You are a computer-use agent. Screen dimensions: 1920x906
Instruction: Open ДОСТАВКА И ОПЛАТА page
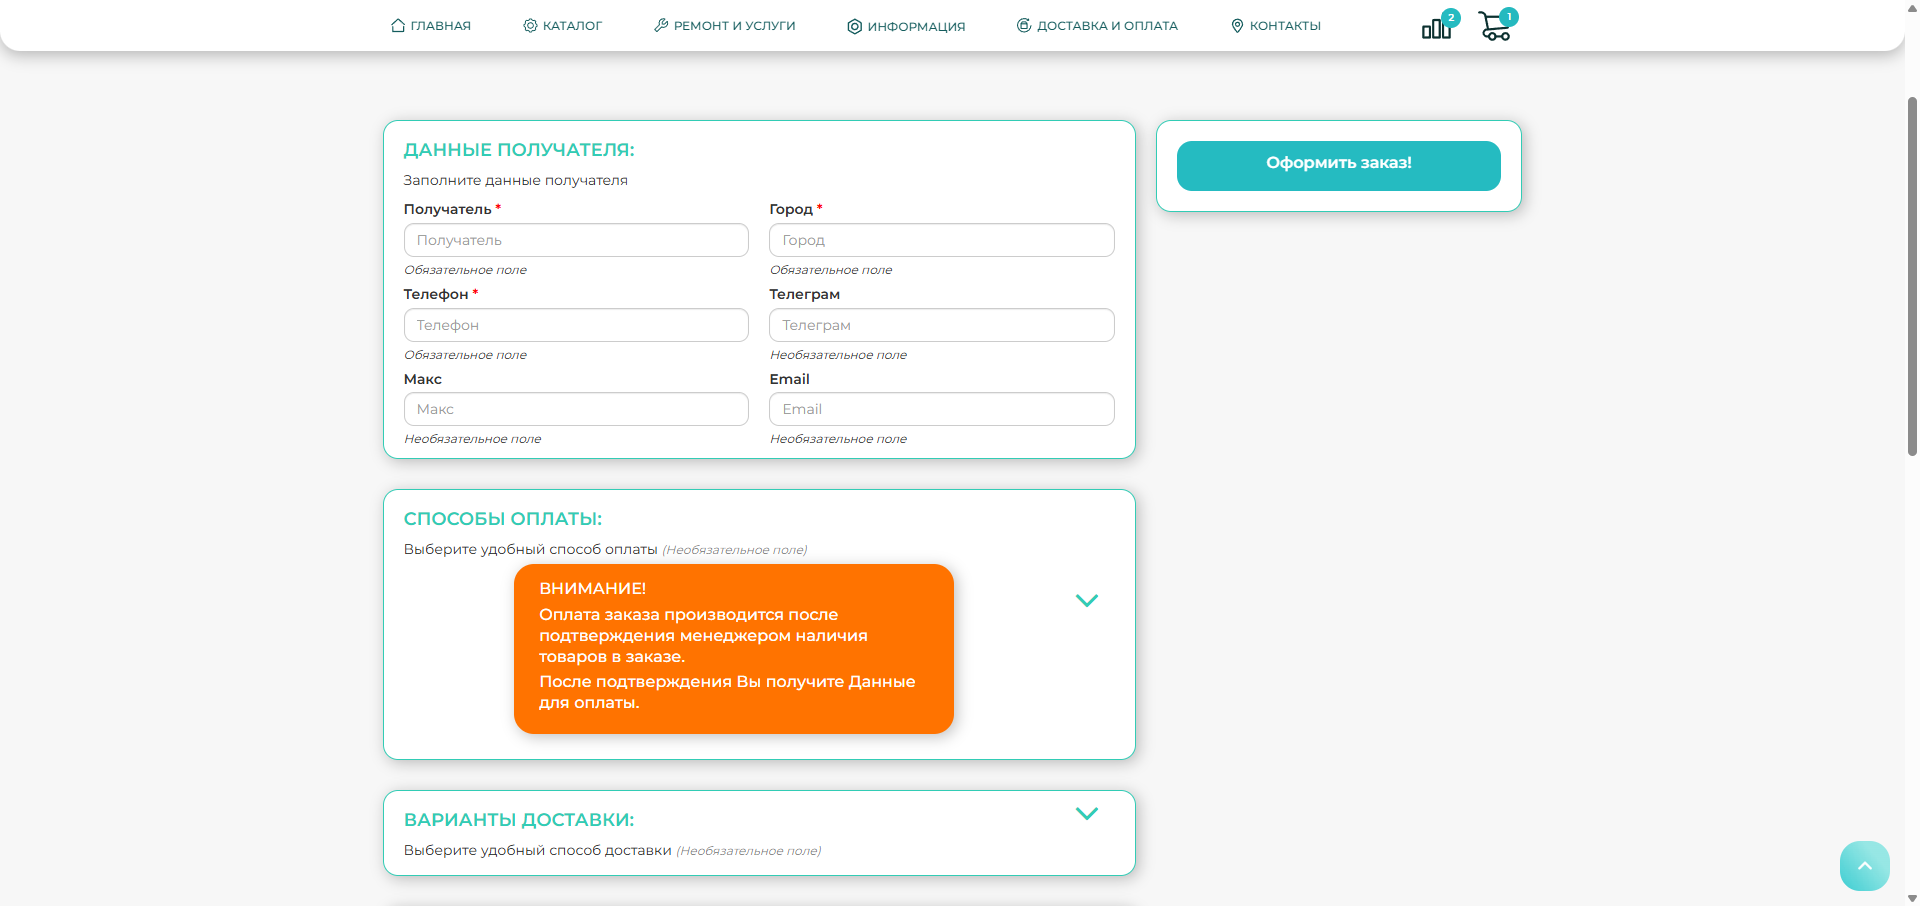(1097, 26)
